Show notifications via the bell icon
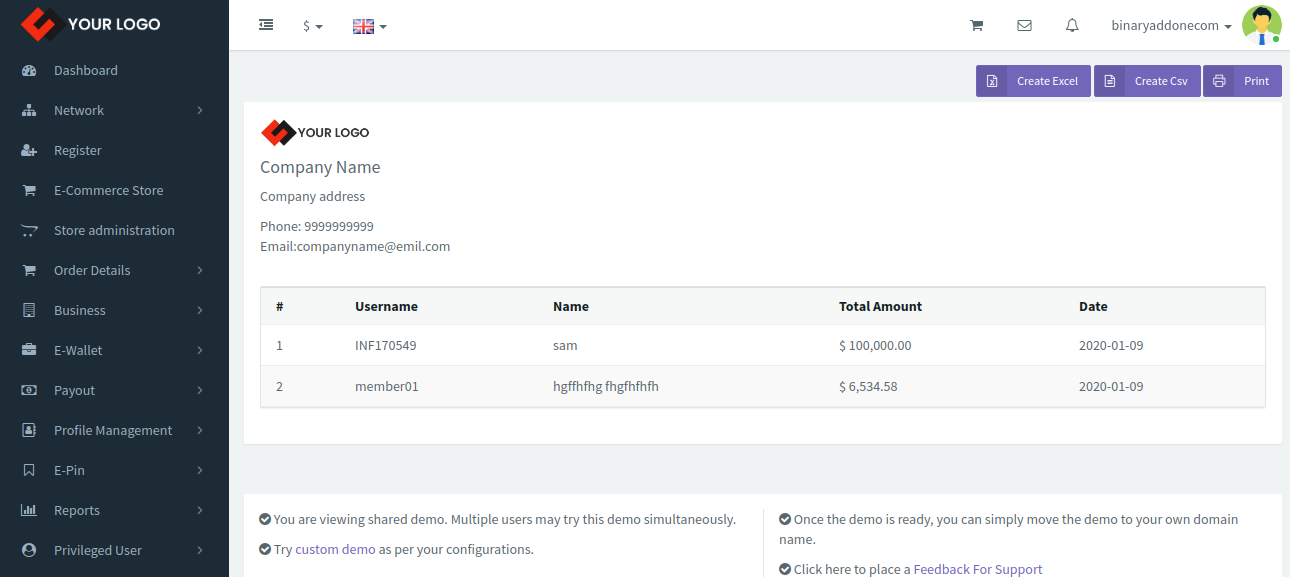The image size is (1290, 577). [1072, 26]
